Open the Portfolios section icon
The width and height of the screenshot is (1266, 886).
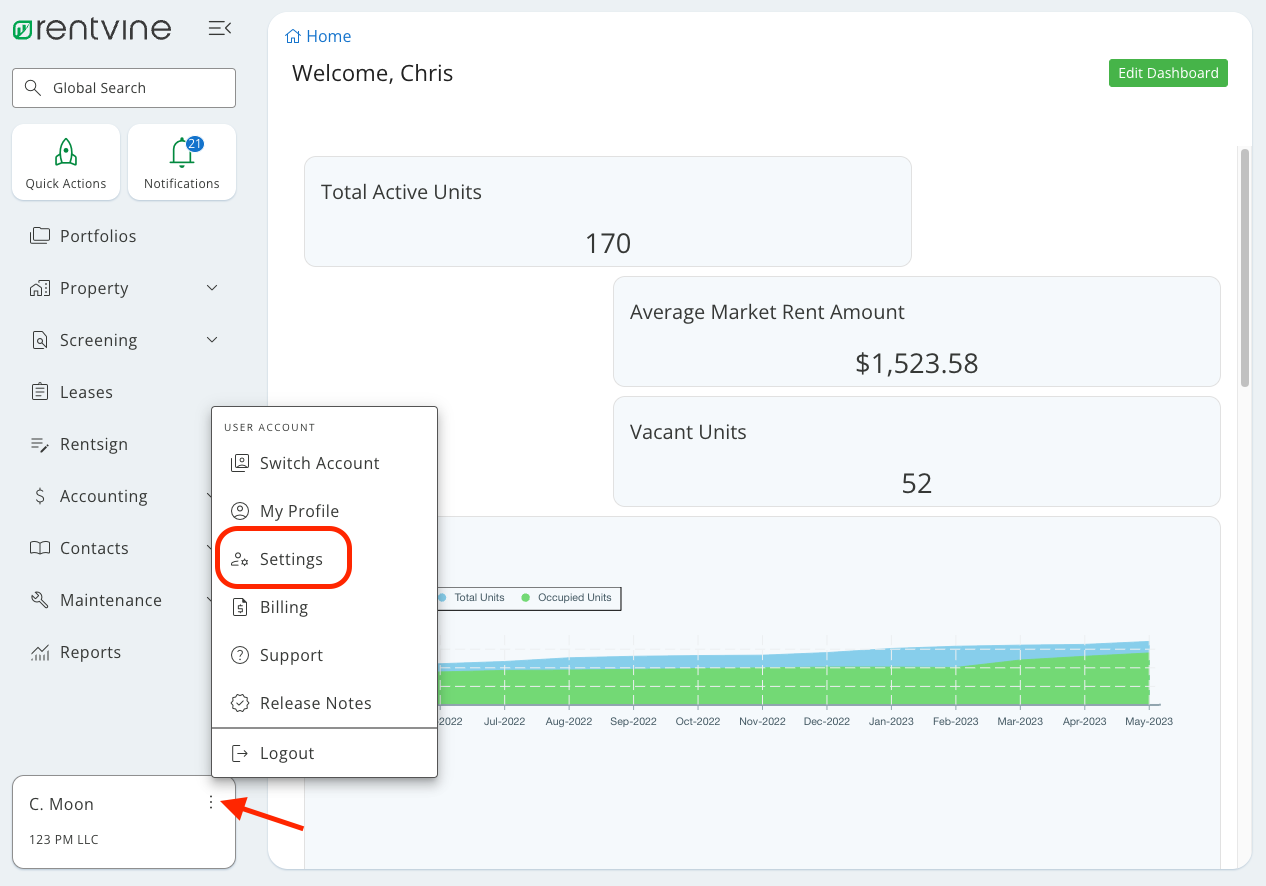coord(38,236)
